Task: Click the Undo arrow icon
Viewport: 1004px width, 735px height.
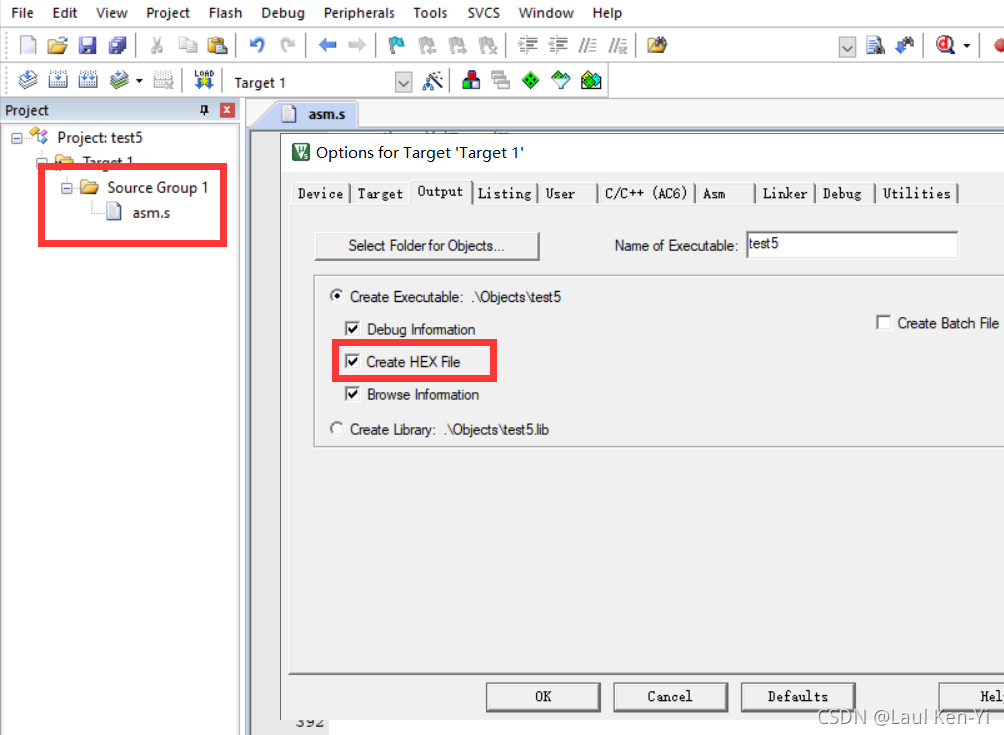Action: tap(257, 45)
